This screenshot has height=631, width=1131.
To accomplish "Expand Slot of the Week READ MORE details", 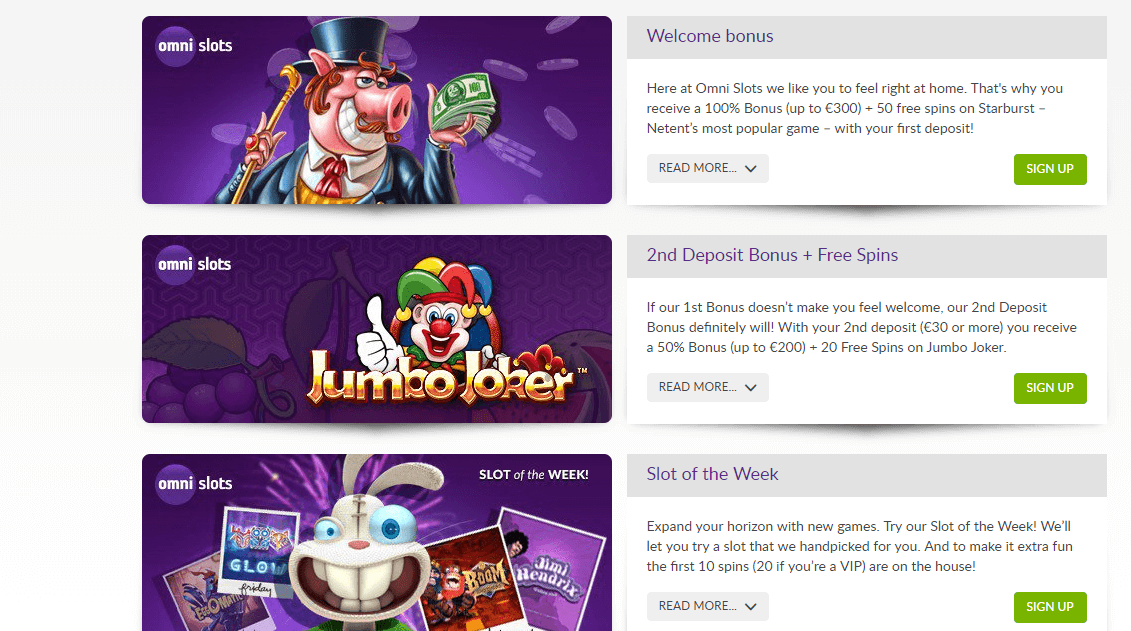I will pyautogui.click(x=708, y=606).
